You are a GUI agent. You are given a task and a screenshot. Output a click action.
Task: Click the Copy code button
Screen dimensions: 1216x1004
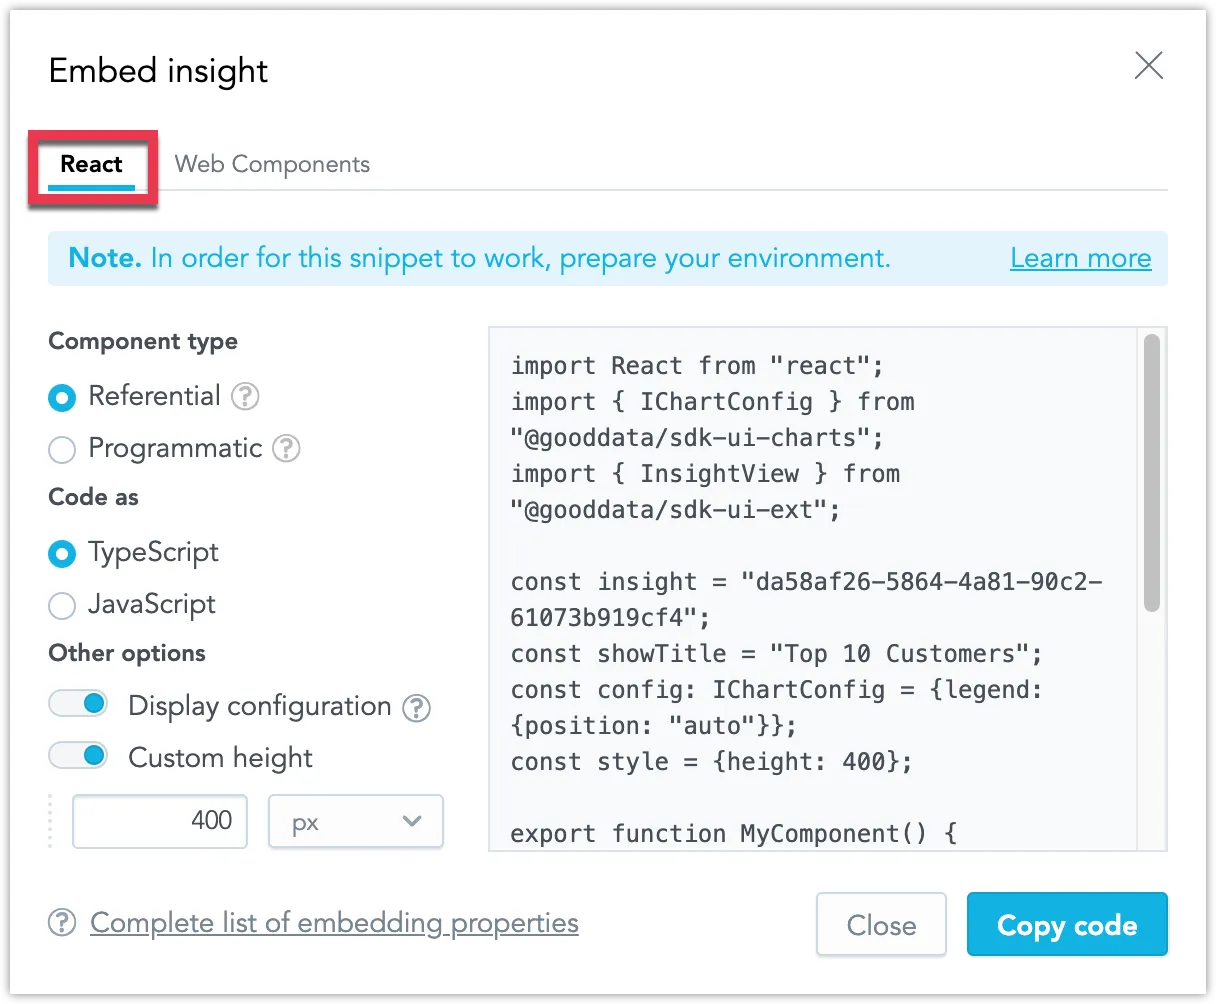tap(1067, 924)
